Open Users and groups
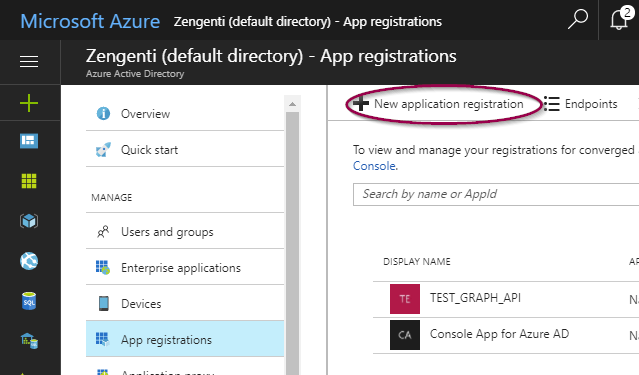The width and height of the screenshot is (639, 375). pyautogui.click(x=185, y=232)
